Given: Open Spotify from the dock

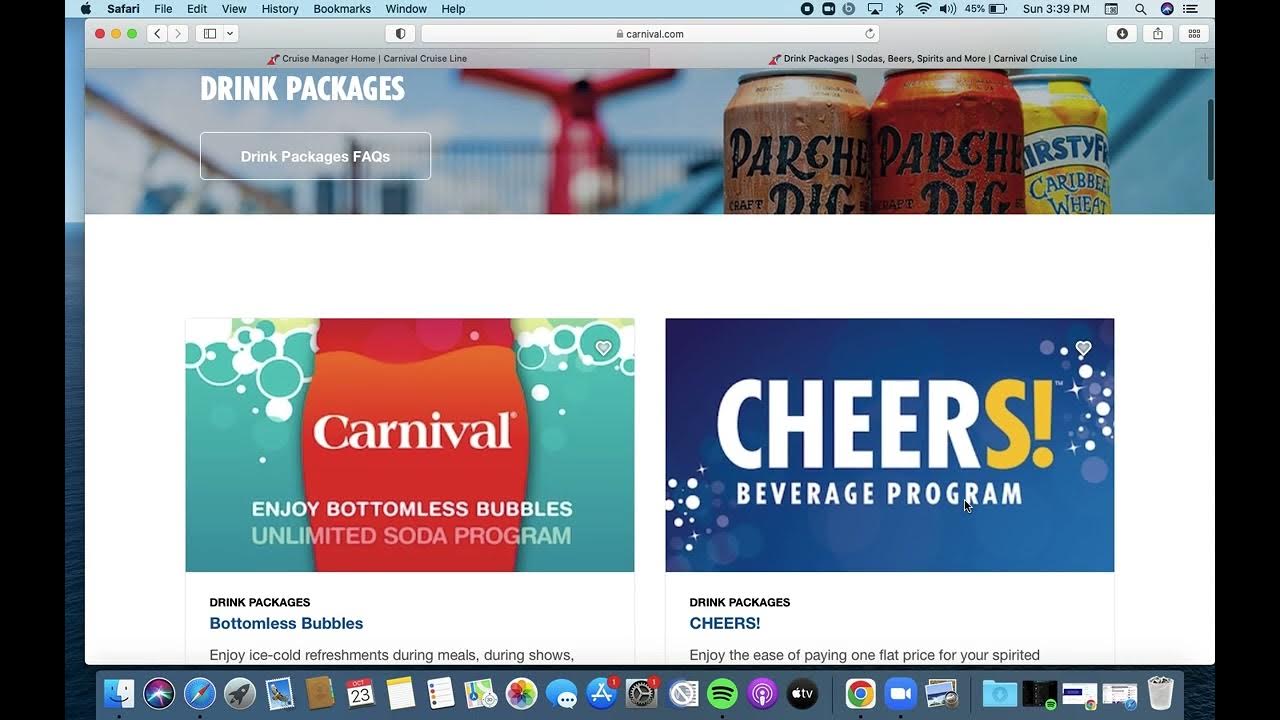Looking at the screenshot, I should point(722,693).
